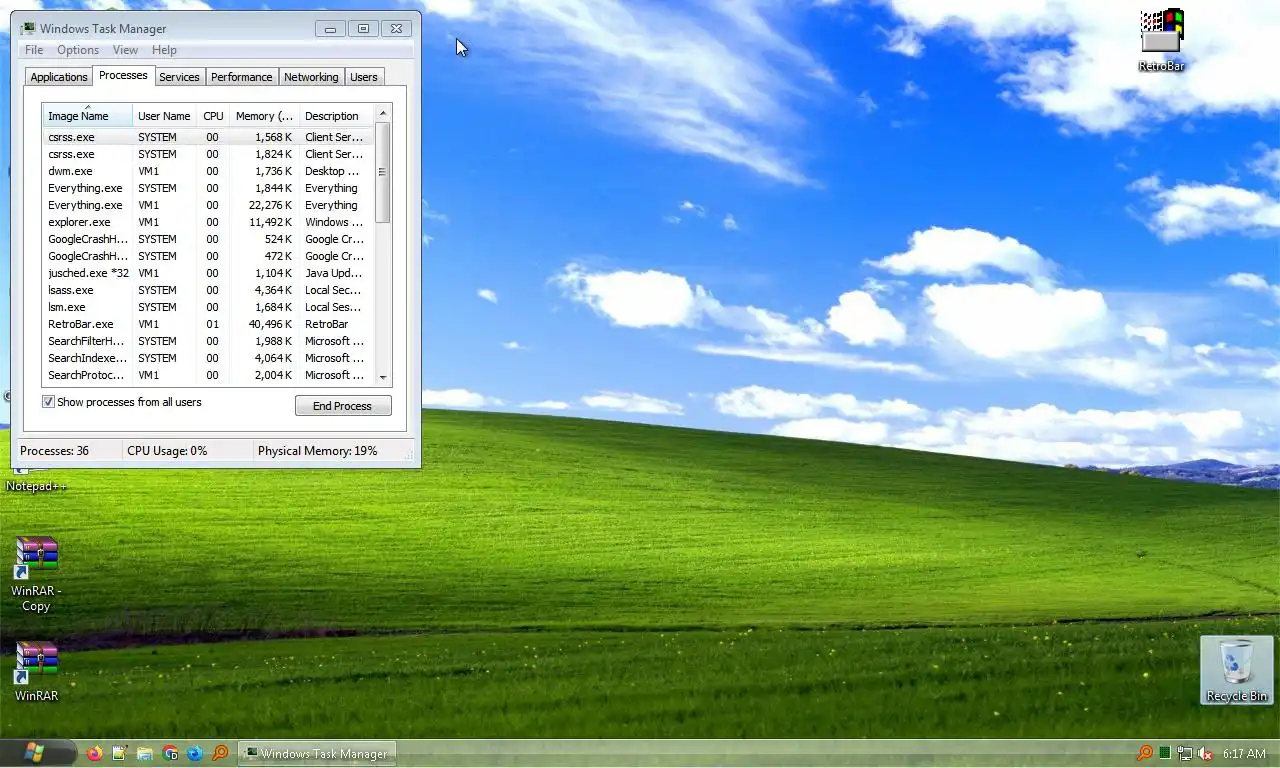The height and width of the screenshot is (768, 1280).
Task: Sort by the Image Name column header
Action: [x=87, y=116]
